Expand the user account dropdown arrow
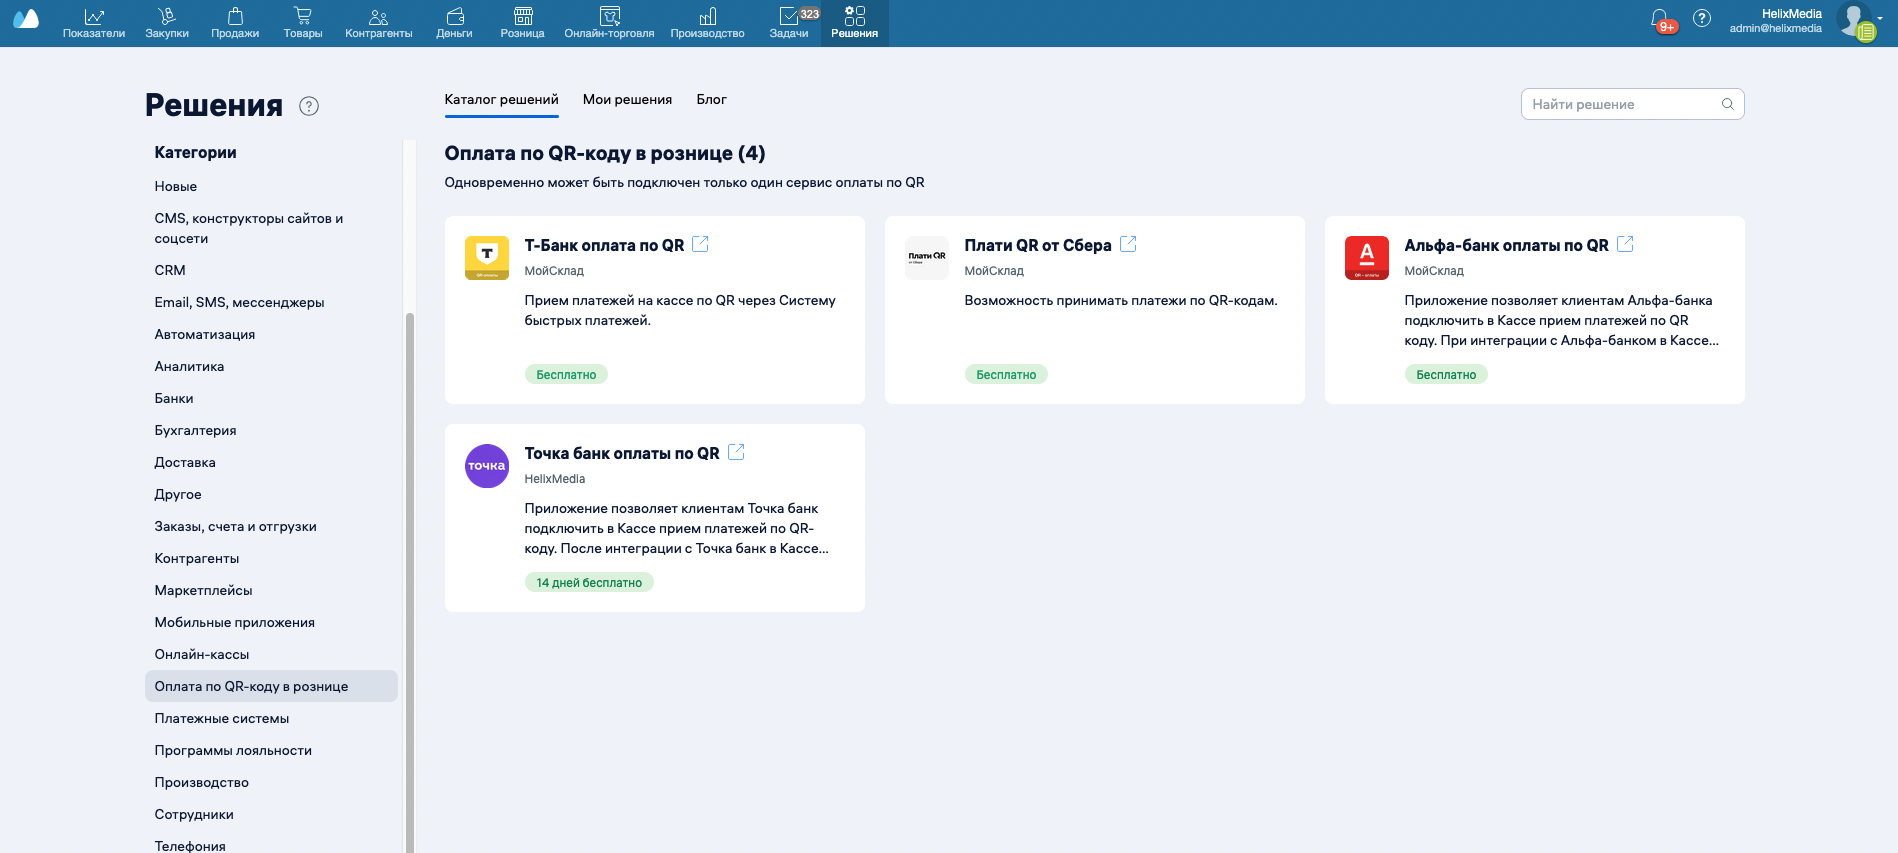Screen dimensions: 1898x853 [1880, 18]
